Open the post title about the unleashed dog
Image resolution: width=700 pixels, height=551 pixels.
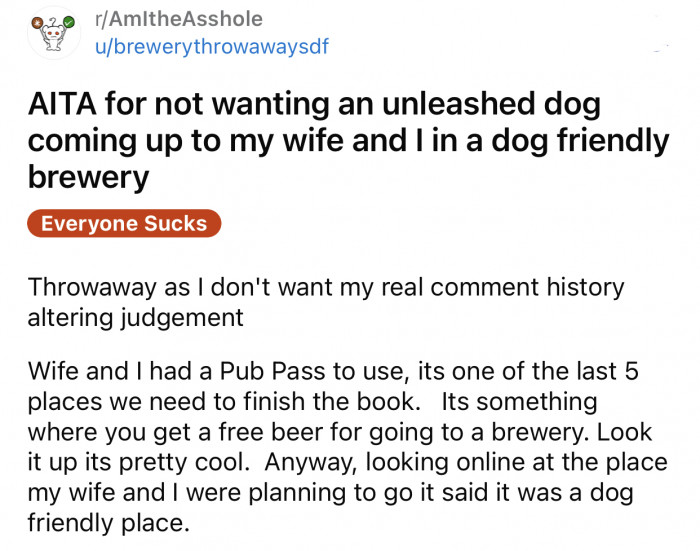pyautogui.click(x=348, y=141)
